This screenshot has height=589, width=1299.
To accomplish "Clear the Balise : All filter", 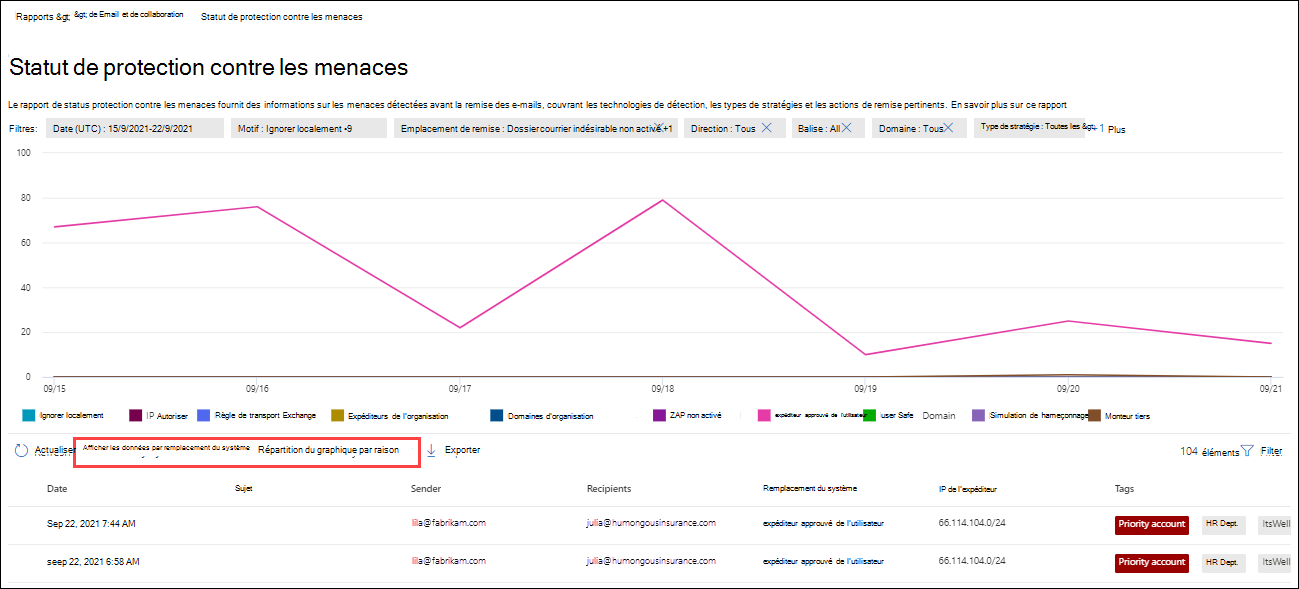I will coord(846,128).
